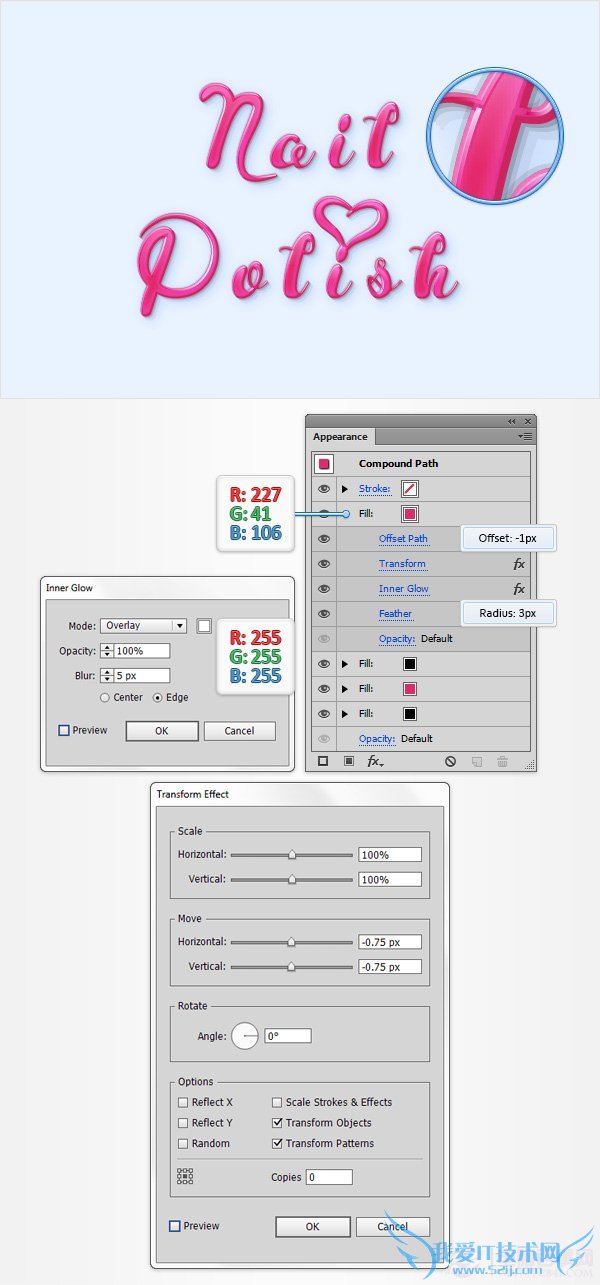The width and height of the screenshot is (600, 1285).
Task: Open Appearance panel flyout menu
Action: (525, 437)
